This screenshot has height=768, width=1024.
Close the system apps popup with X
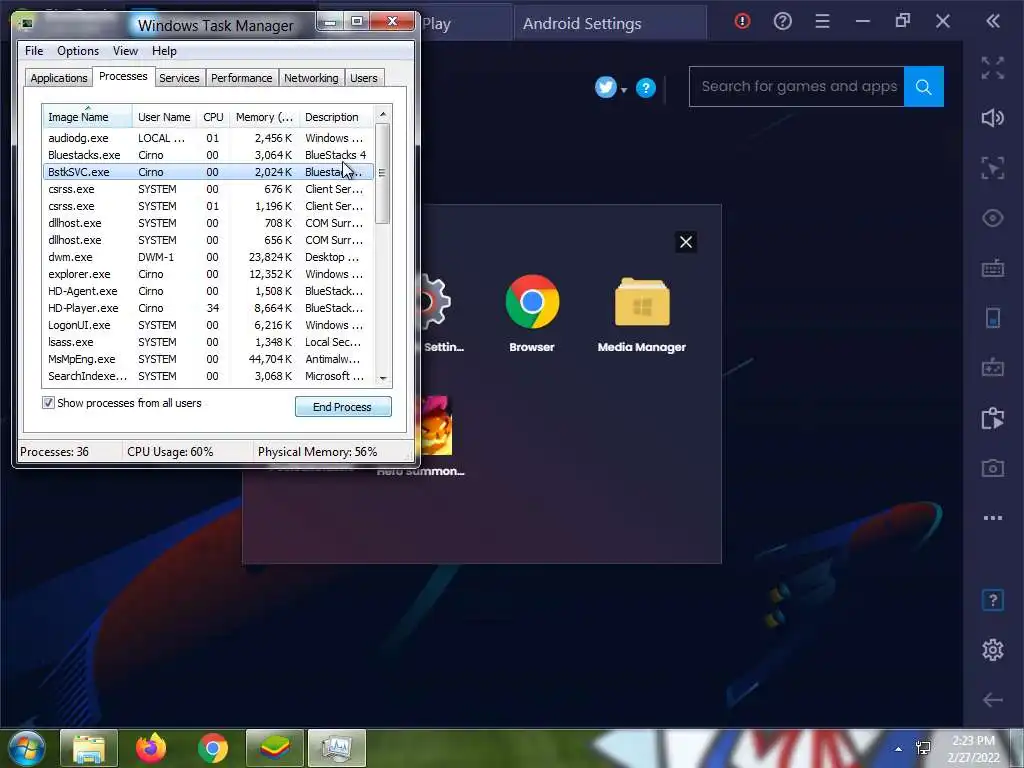(686, 242)
